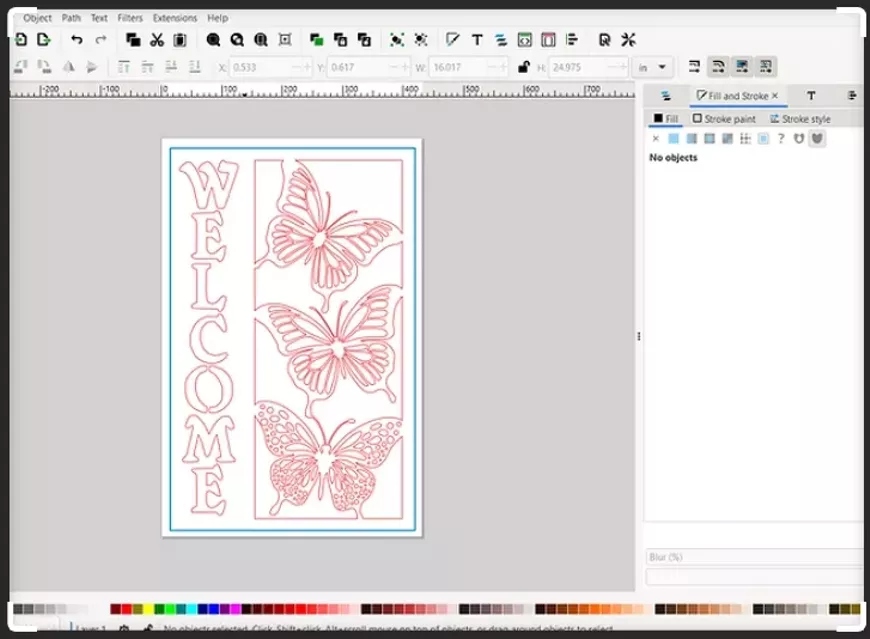Select Radial gradient fill option

pyautogui.click(x=709, y=139)
